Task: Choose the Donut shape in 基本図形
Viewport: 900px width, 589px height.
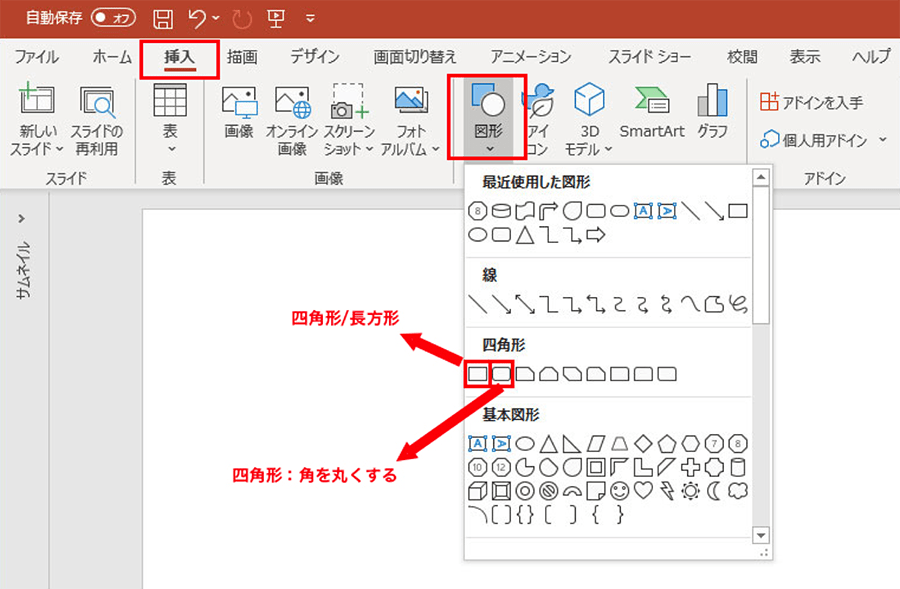Action: (525, 491)
